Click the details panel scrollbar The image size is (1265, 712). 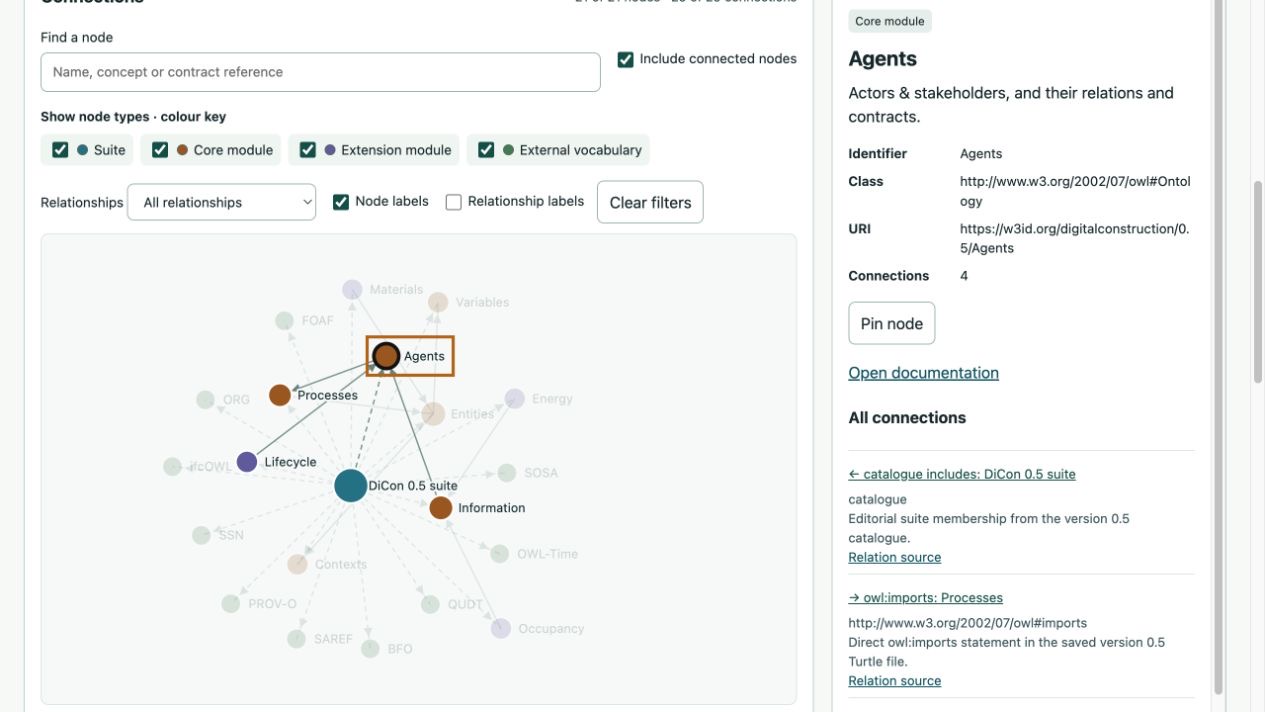click(x=1218, y=347)
